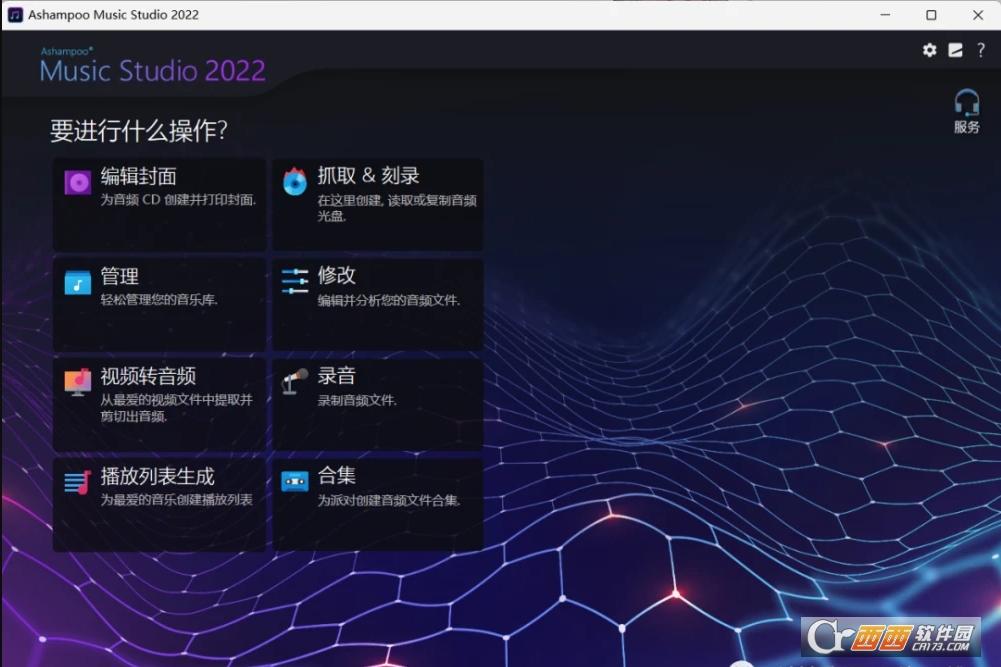Maximize the Ashampoo Music Studio window

931,15
